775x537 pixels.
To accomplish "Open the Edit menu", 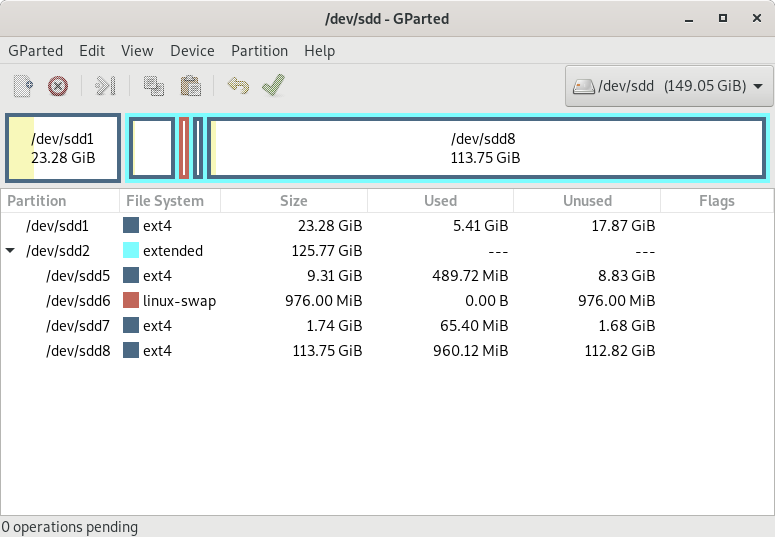I will [x=92, y=51].
